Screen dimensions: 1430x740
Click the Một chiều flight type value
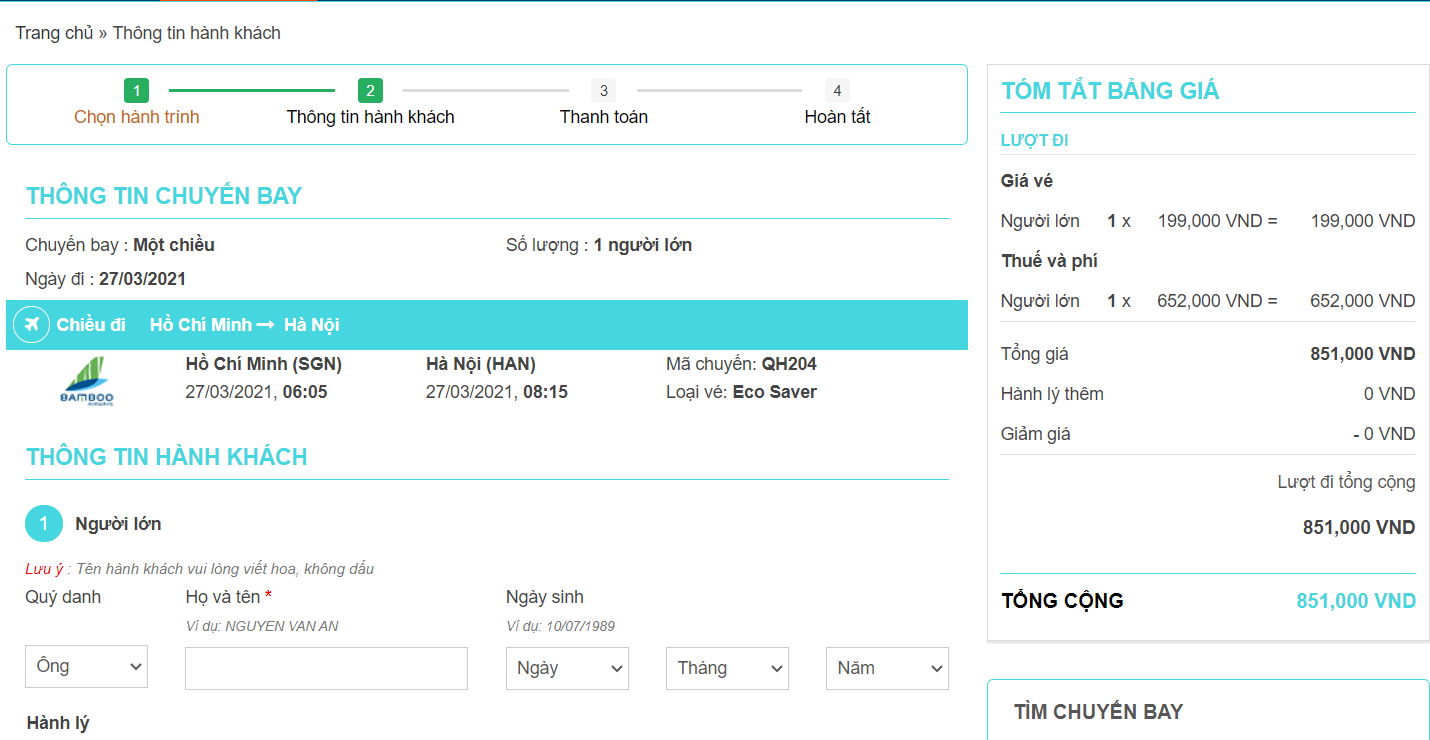[174, 245]
